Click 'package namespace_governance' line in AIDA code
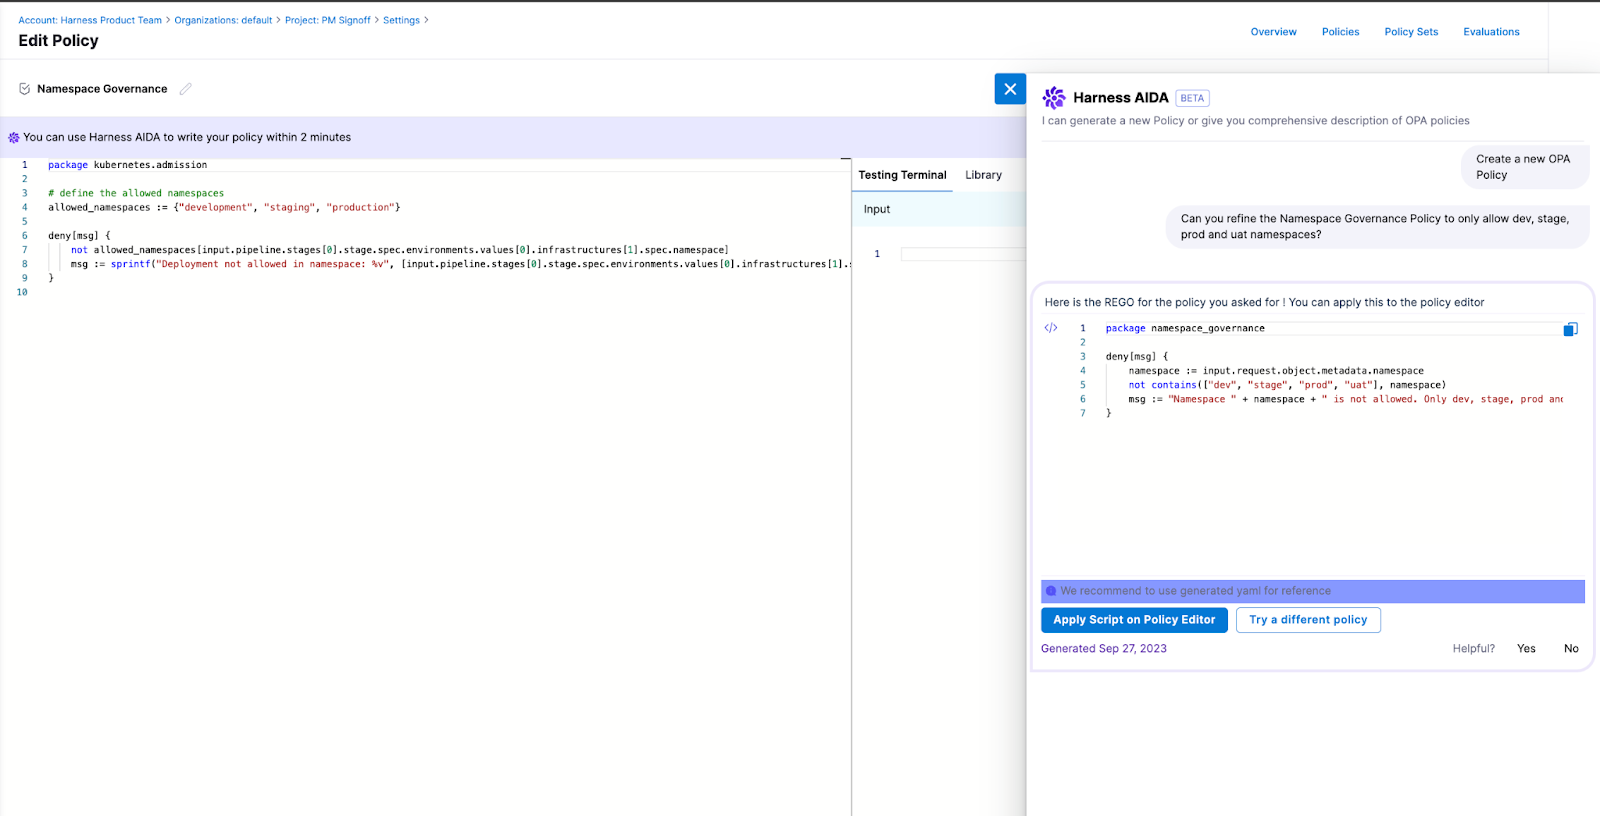 click(x=1185, y=328)
